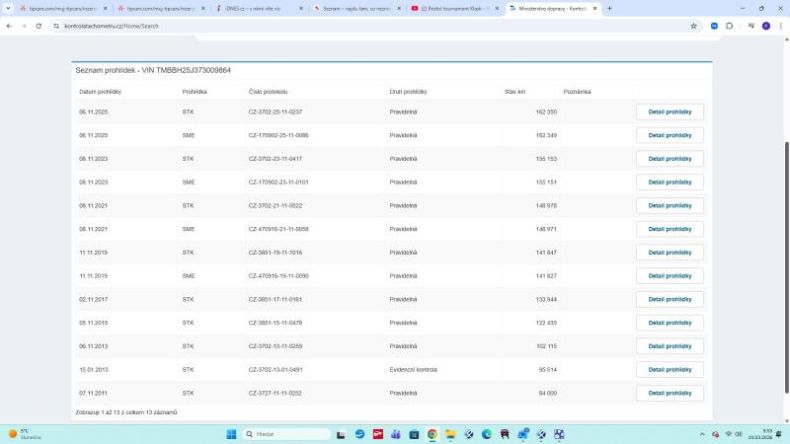Open the Chrome three-dot menu
Screen dimensions: 790x444
[x=781, y=26]
